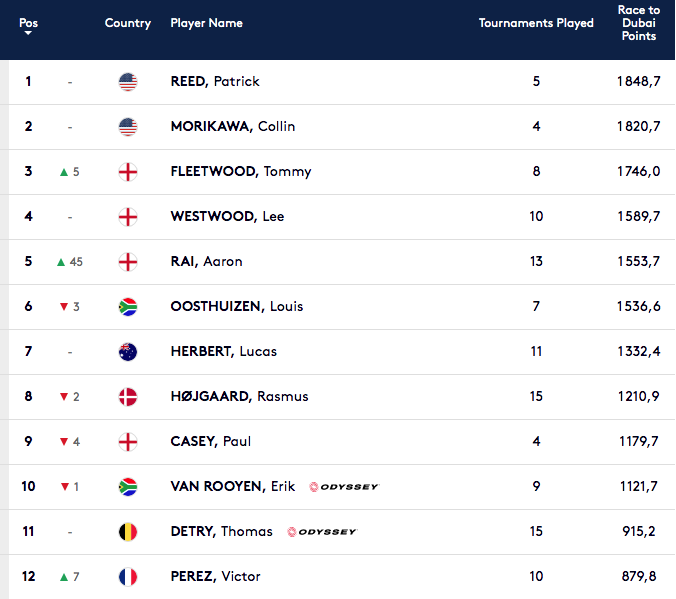This screenshot has width=676, height=599.
Task: Click the Country column header
Action: tap(128, 23)
